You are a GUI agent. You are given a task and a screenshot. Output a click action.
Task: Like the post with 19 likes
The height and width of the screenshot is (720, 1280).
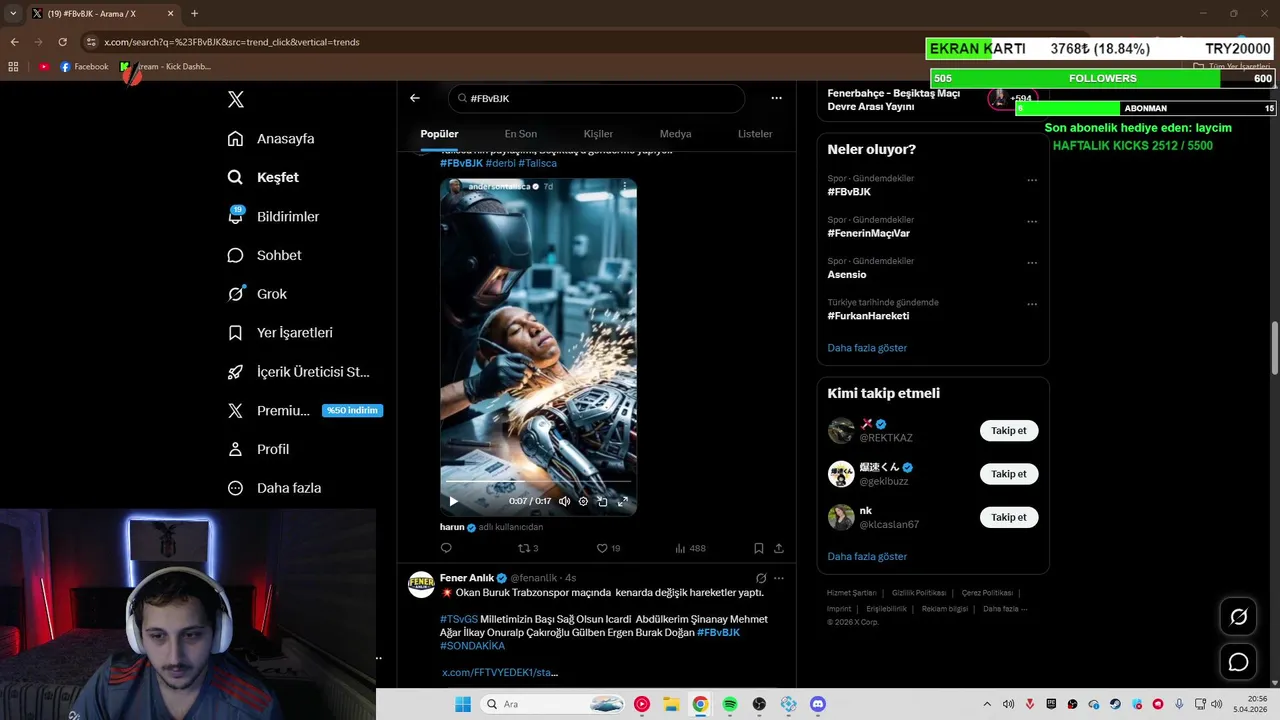tap(608, 548)
